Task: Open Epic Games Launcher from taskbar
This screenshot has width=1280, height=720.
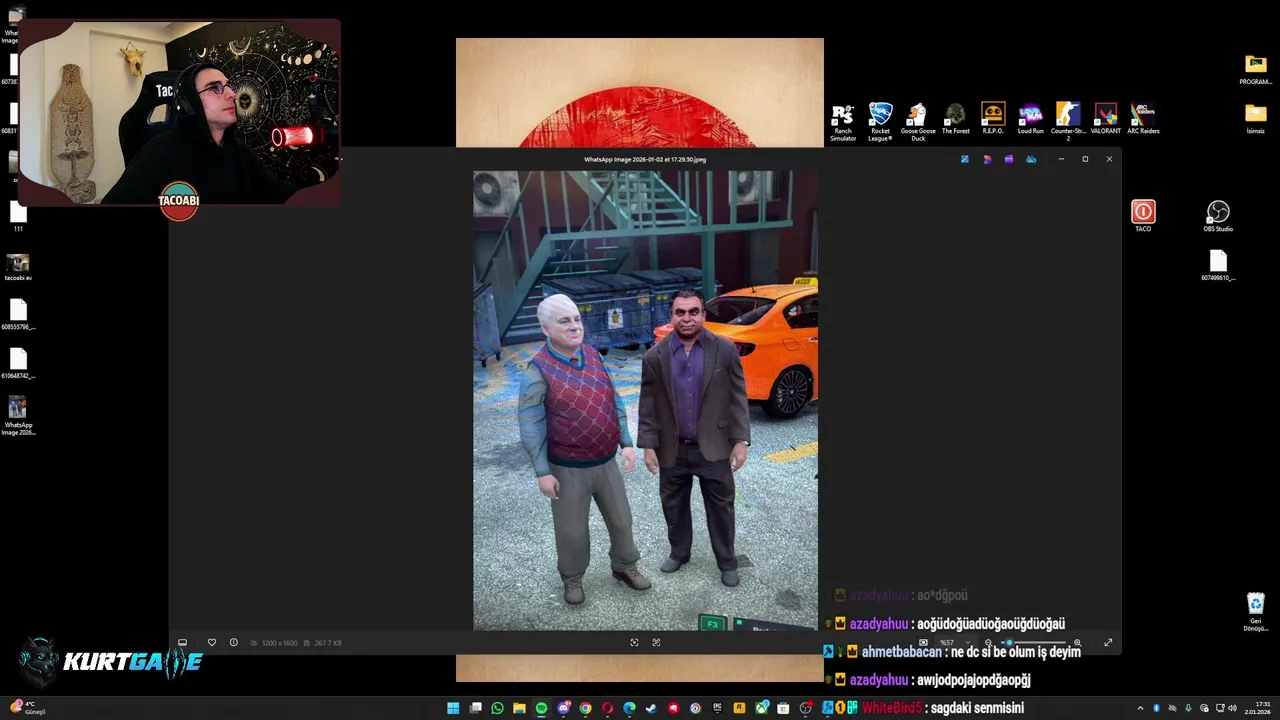Action: [x=717, y=708]
